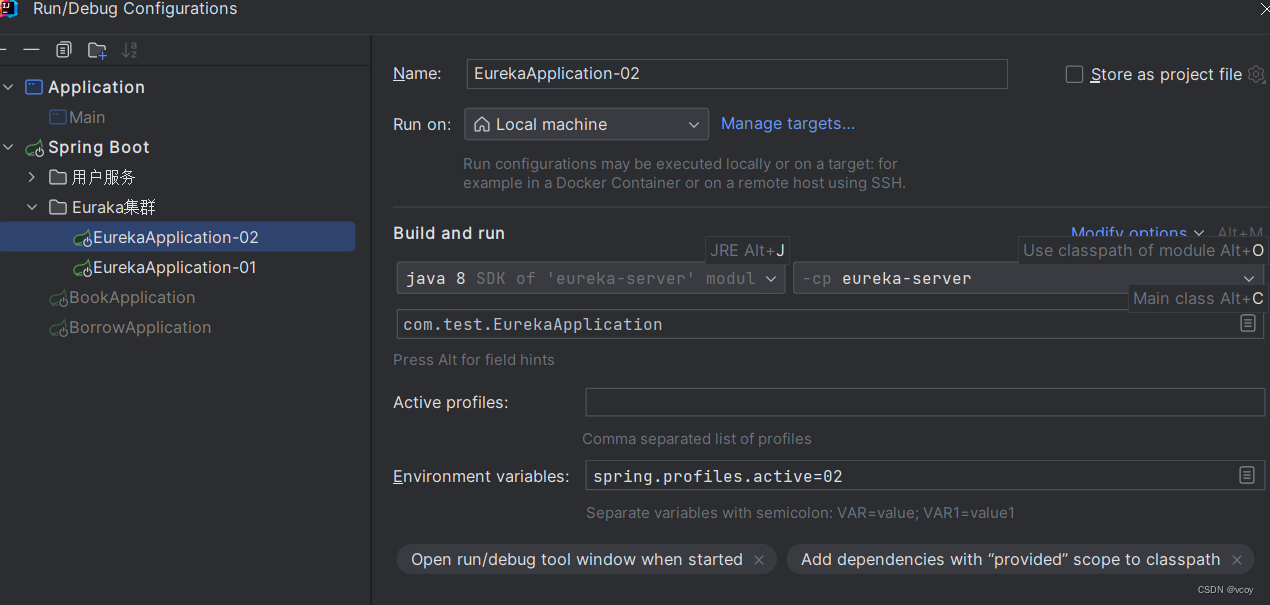This screenshot has height=605, width=1270.
Task: Expand the 用户服务 folder node
Action: (32, 177)
